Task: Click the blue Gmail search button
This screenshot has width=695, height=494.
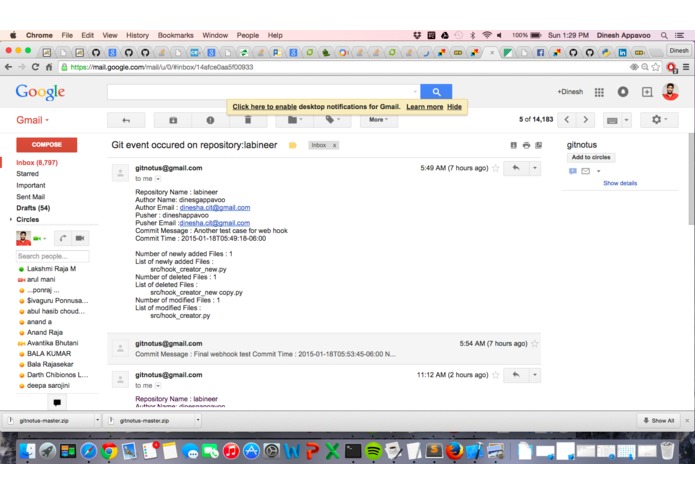Action: point(436,92)
